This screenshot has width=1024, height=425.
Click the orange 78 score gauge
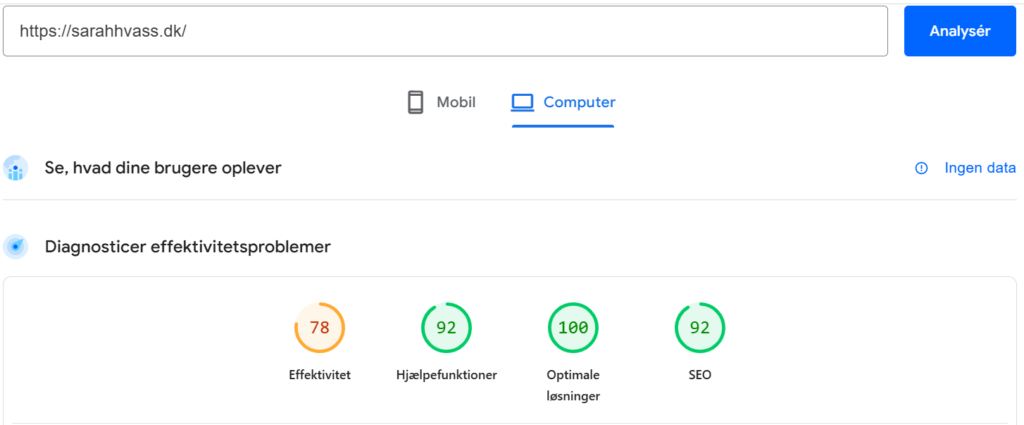(x=320, y=328)
